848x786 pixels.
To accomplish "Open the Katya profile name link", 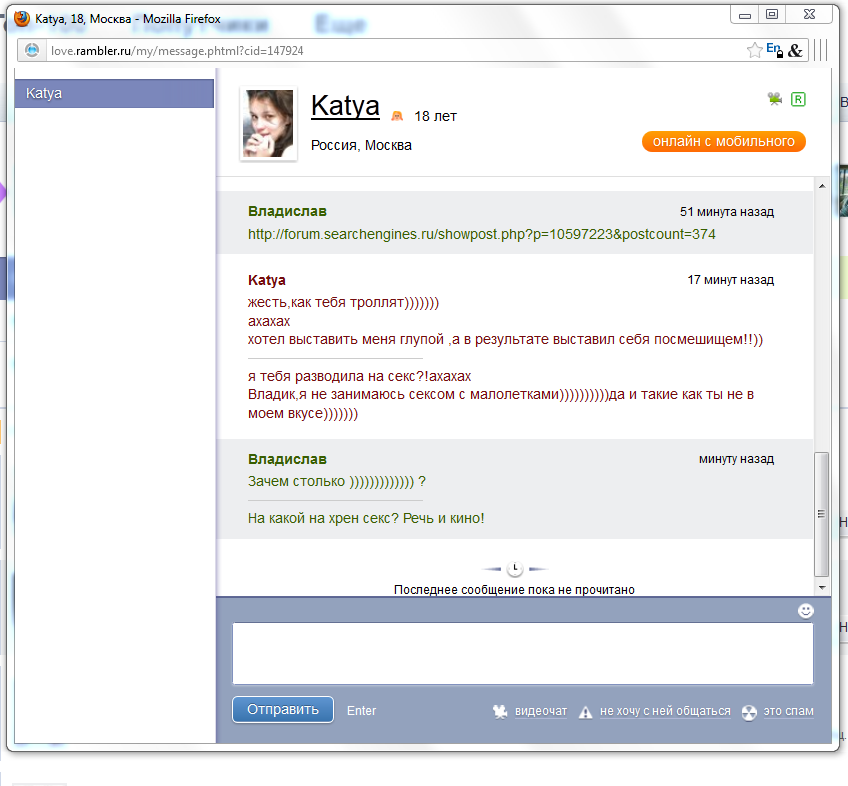I will tap(345, 105).
